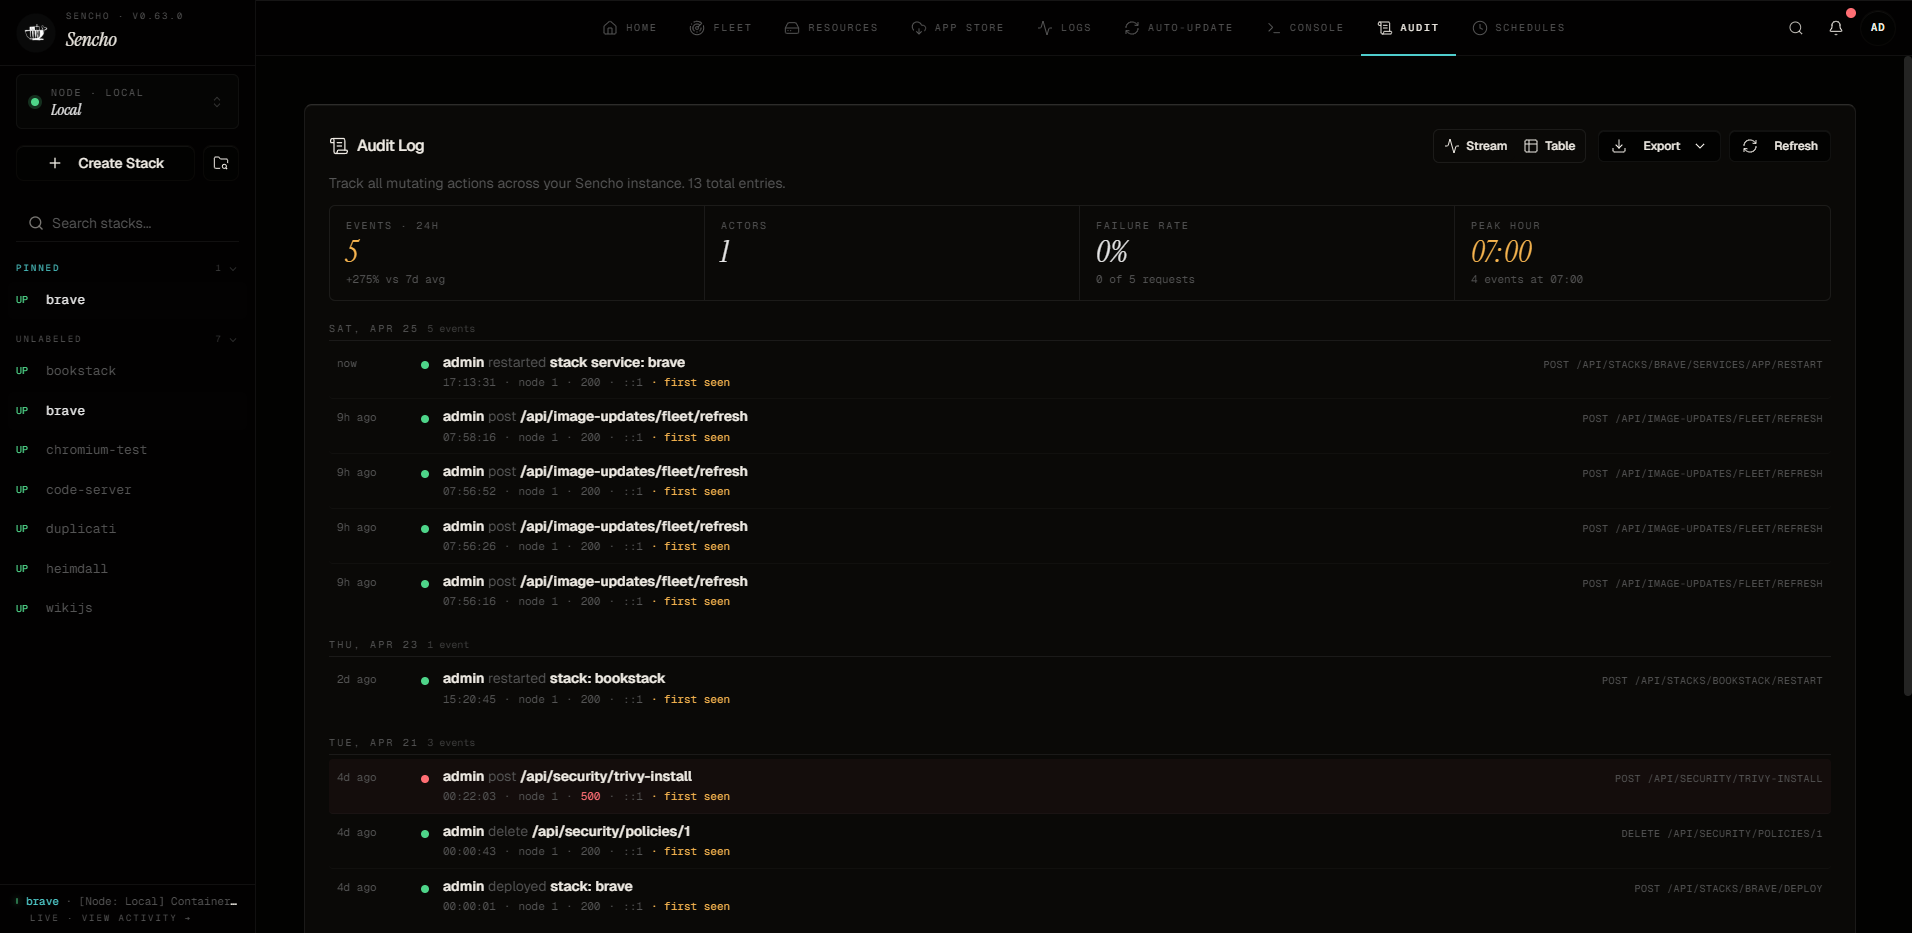1912x933 pixels.
Task: Click the 500 status code
Action: (591, 797)
